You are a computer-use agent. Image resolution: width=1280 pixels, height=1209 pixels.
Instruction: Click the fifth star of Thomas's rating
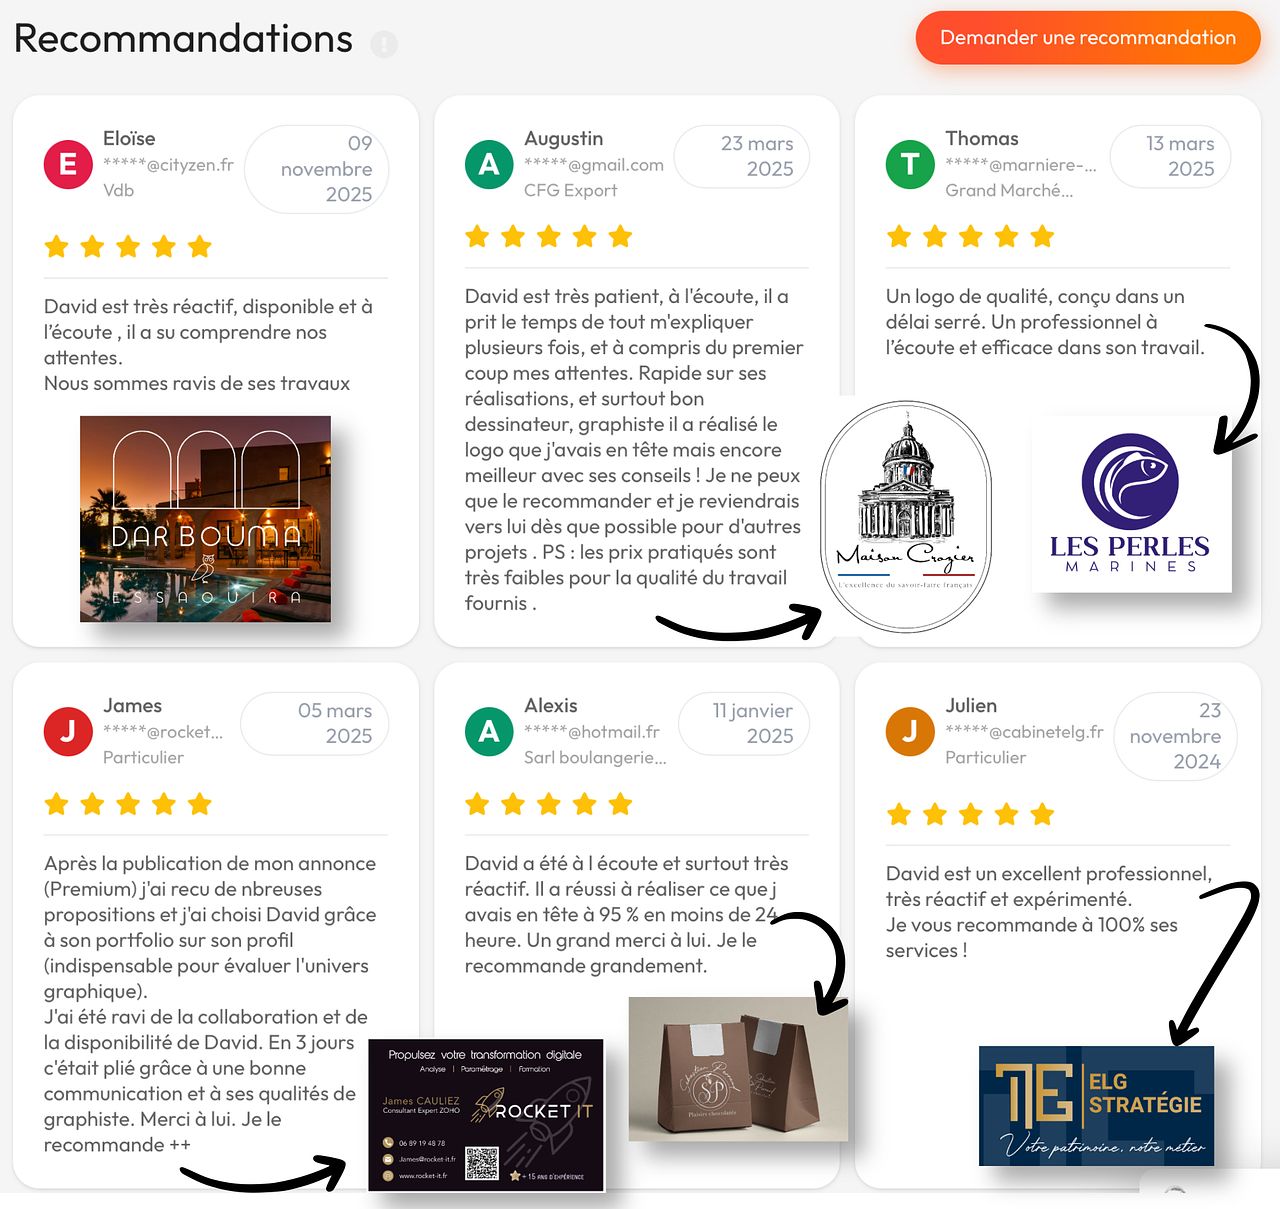[1042, 236]
